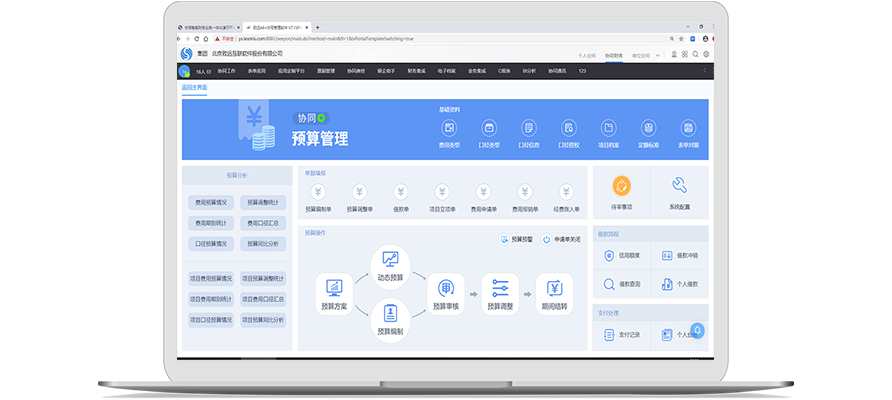The image size is (892, 400).
Task: Open the 费用报销单 form icon
Action: point(525,192)
